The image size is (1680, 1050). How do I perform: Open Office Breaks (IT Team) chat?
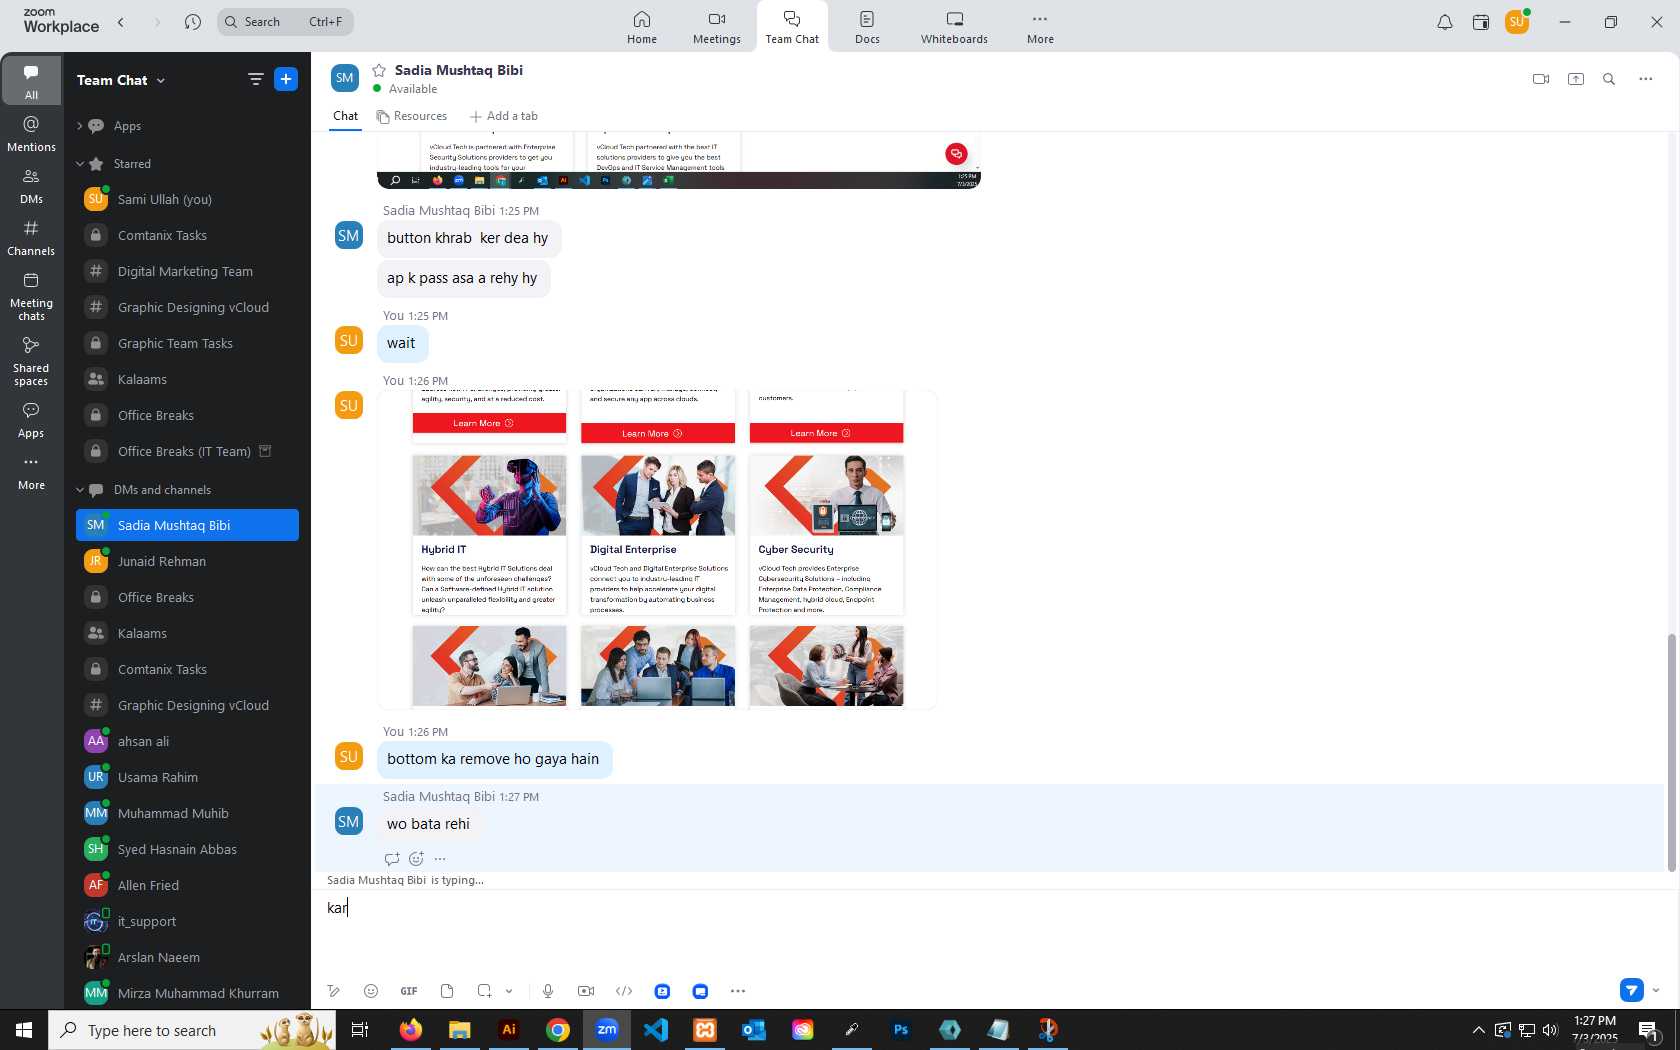(x=187, y=451)
